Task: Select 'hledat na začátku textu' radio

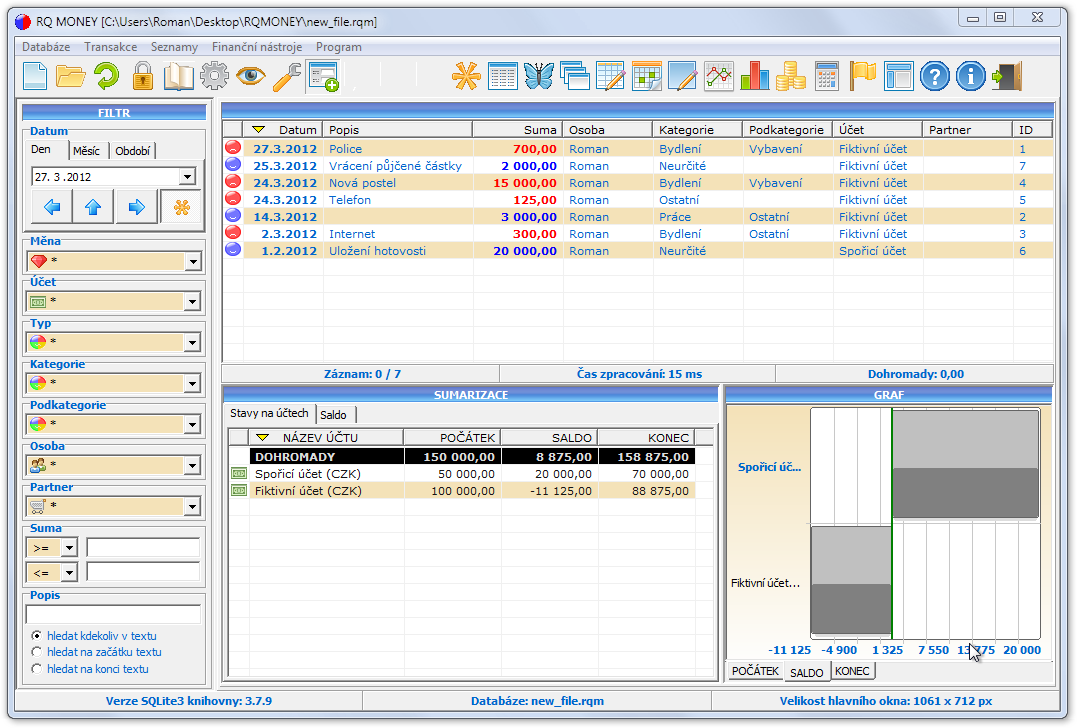Action: tap(37, 652)
